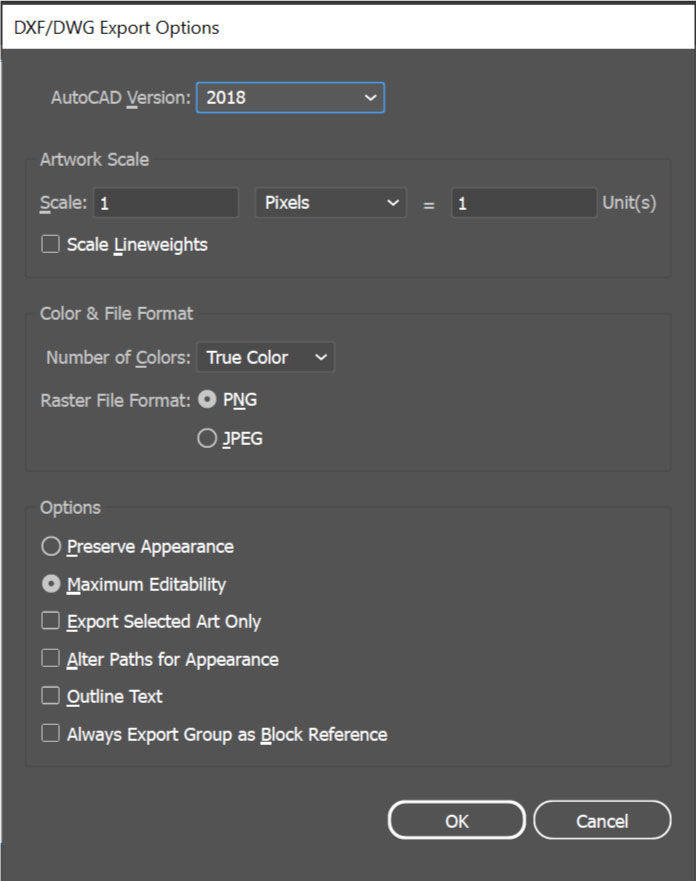Enable Scale Lineweights
The height and width of the screenshot is (881, 696).
[50, 243]
